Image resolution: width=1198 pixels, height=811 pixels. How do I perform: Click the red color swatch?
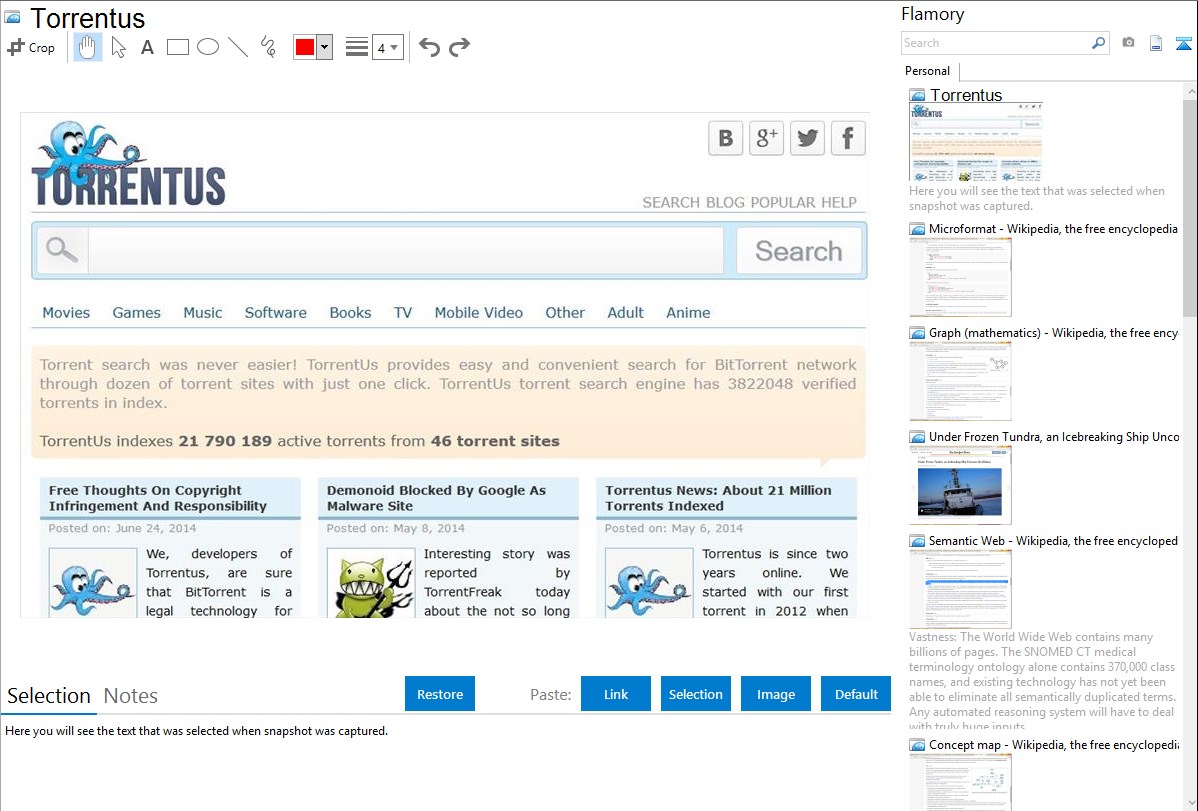coord(305,47)
